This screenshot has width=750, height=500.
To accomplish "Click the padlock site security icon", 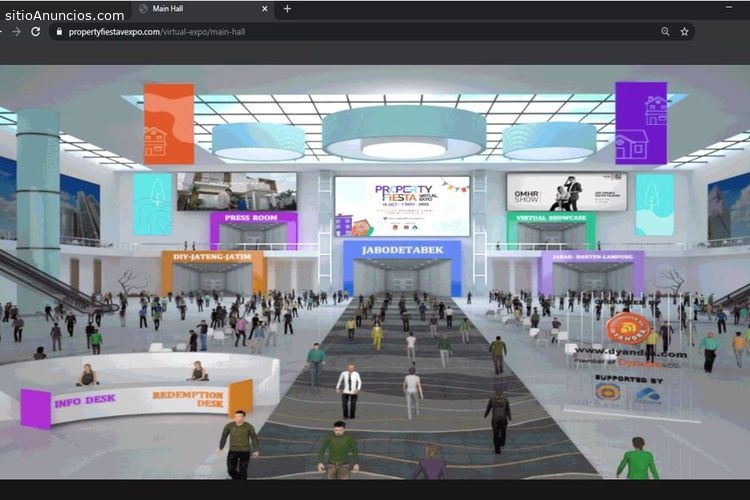I will pos(59,32).
